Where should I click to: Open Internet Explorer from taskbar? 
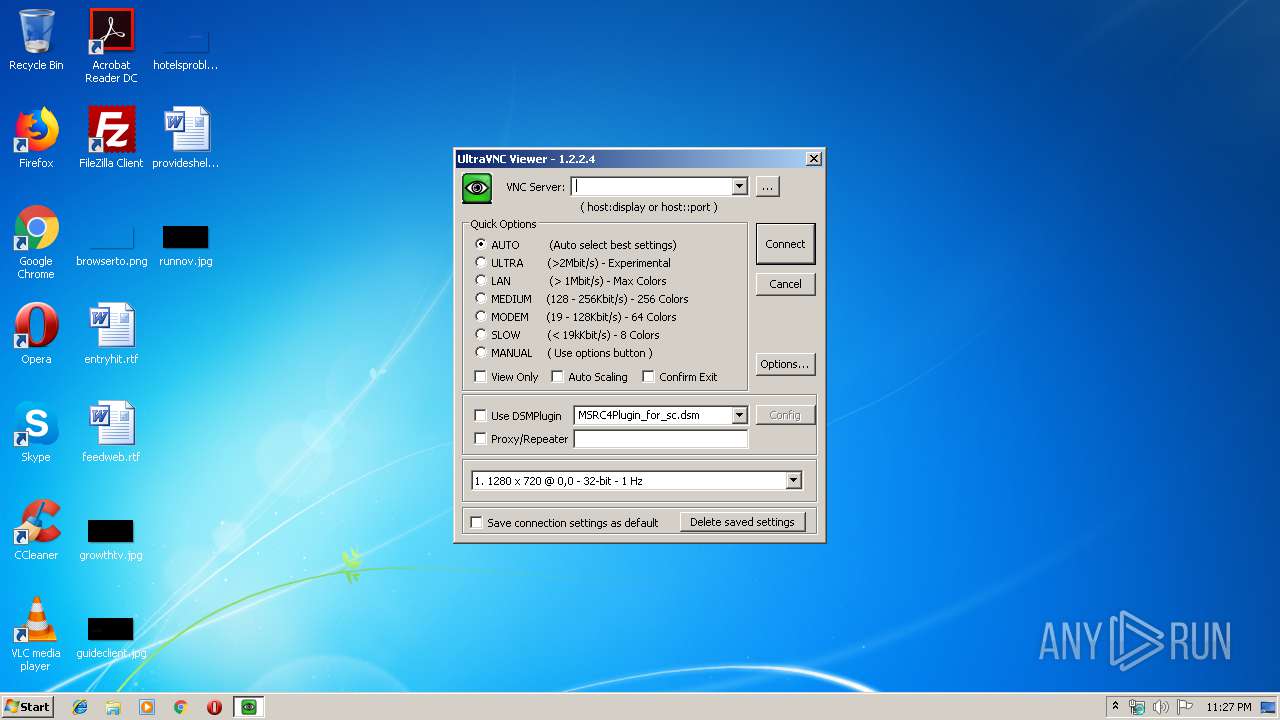pos(80,707)
